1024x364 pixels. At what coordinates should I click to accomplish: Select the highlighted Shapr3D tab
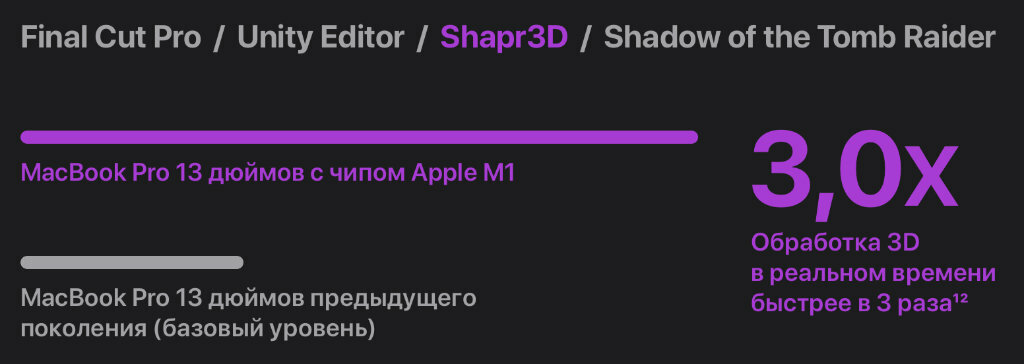point(504,39)
